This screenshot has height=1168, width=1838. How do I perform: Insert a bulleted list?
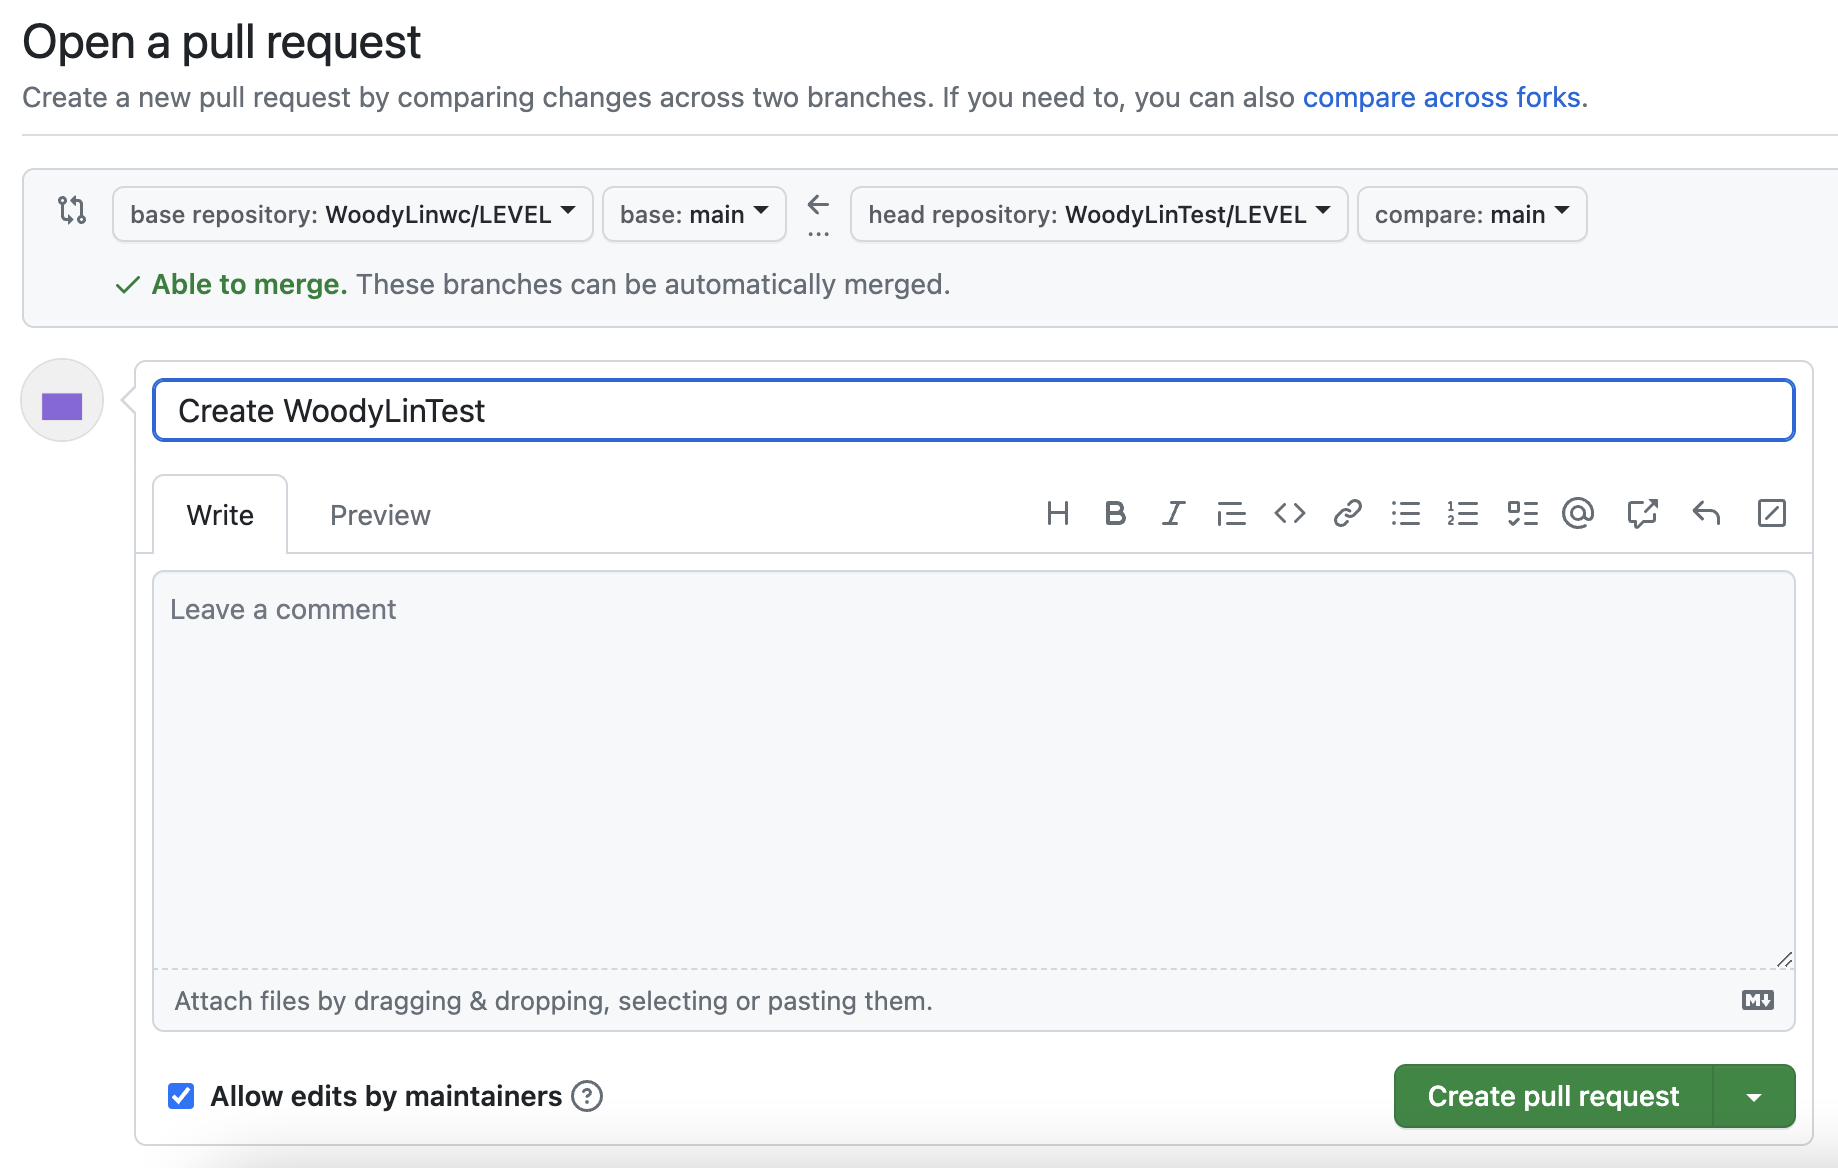(1405, 514)
